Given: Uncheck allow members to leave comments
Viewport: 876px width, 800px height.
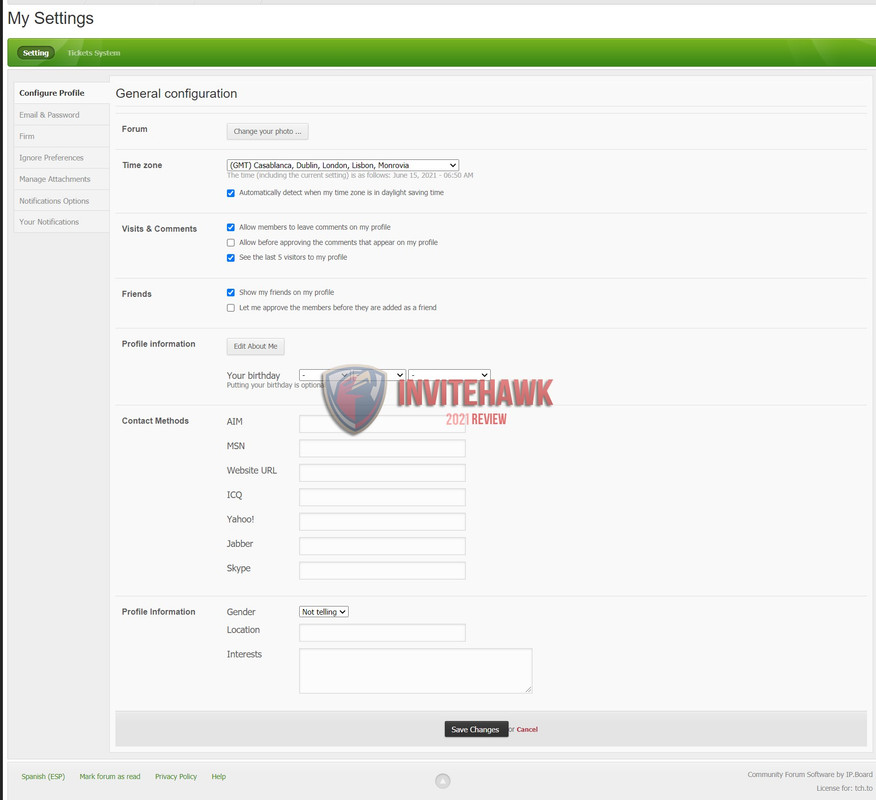Looking at the screenshot, I should click(x=231, y=227).
